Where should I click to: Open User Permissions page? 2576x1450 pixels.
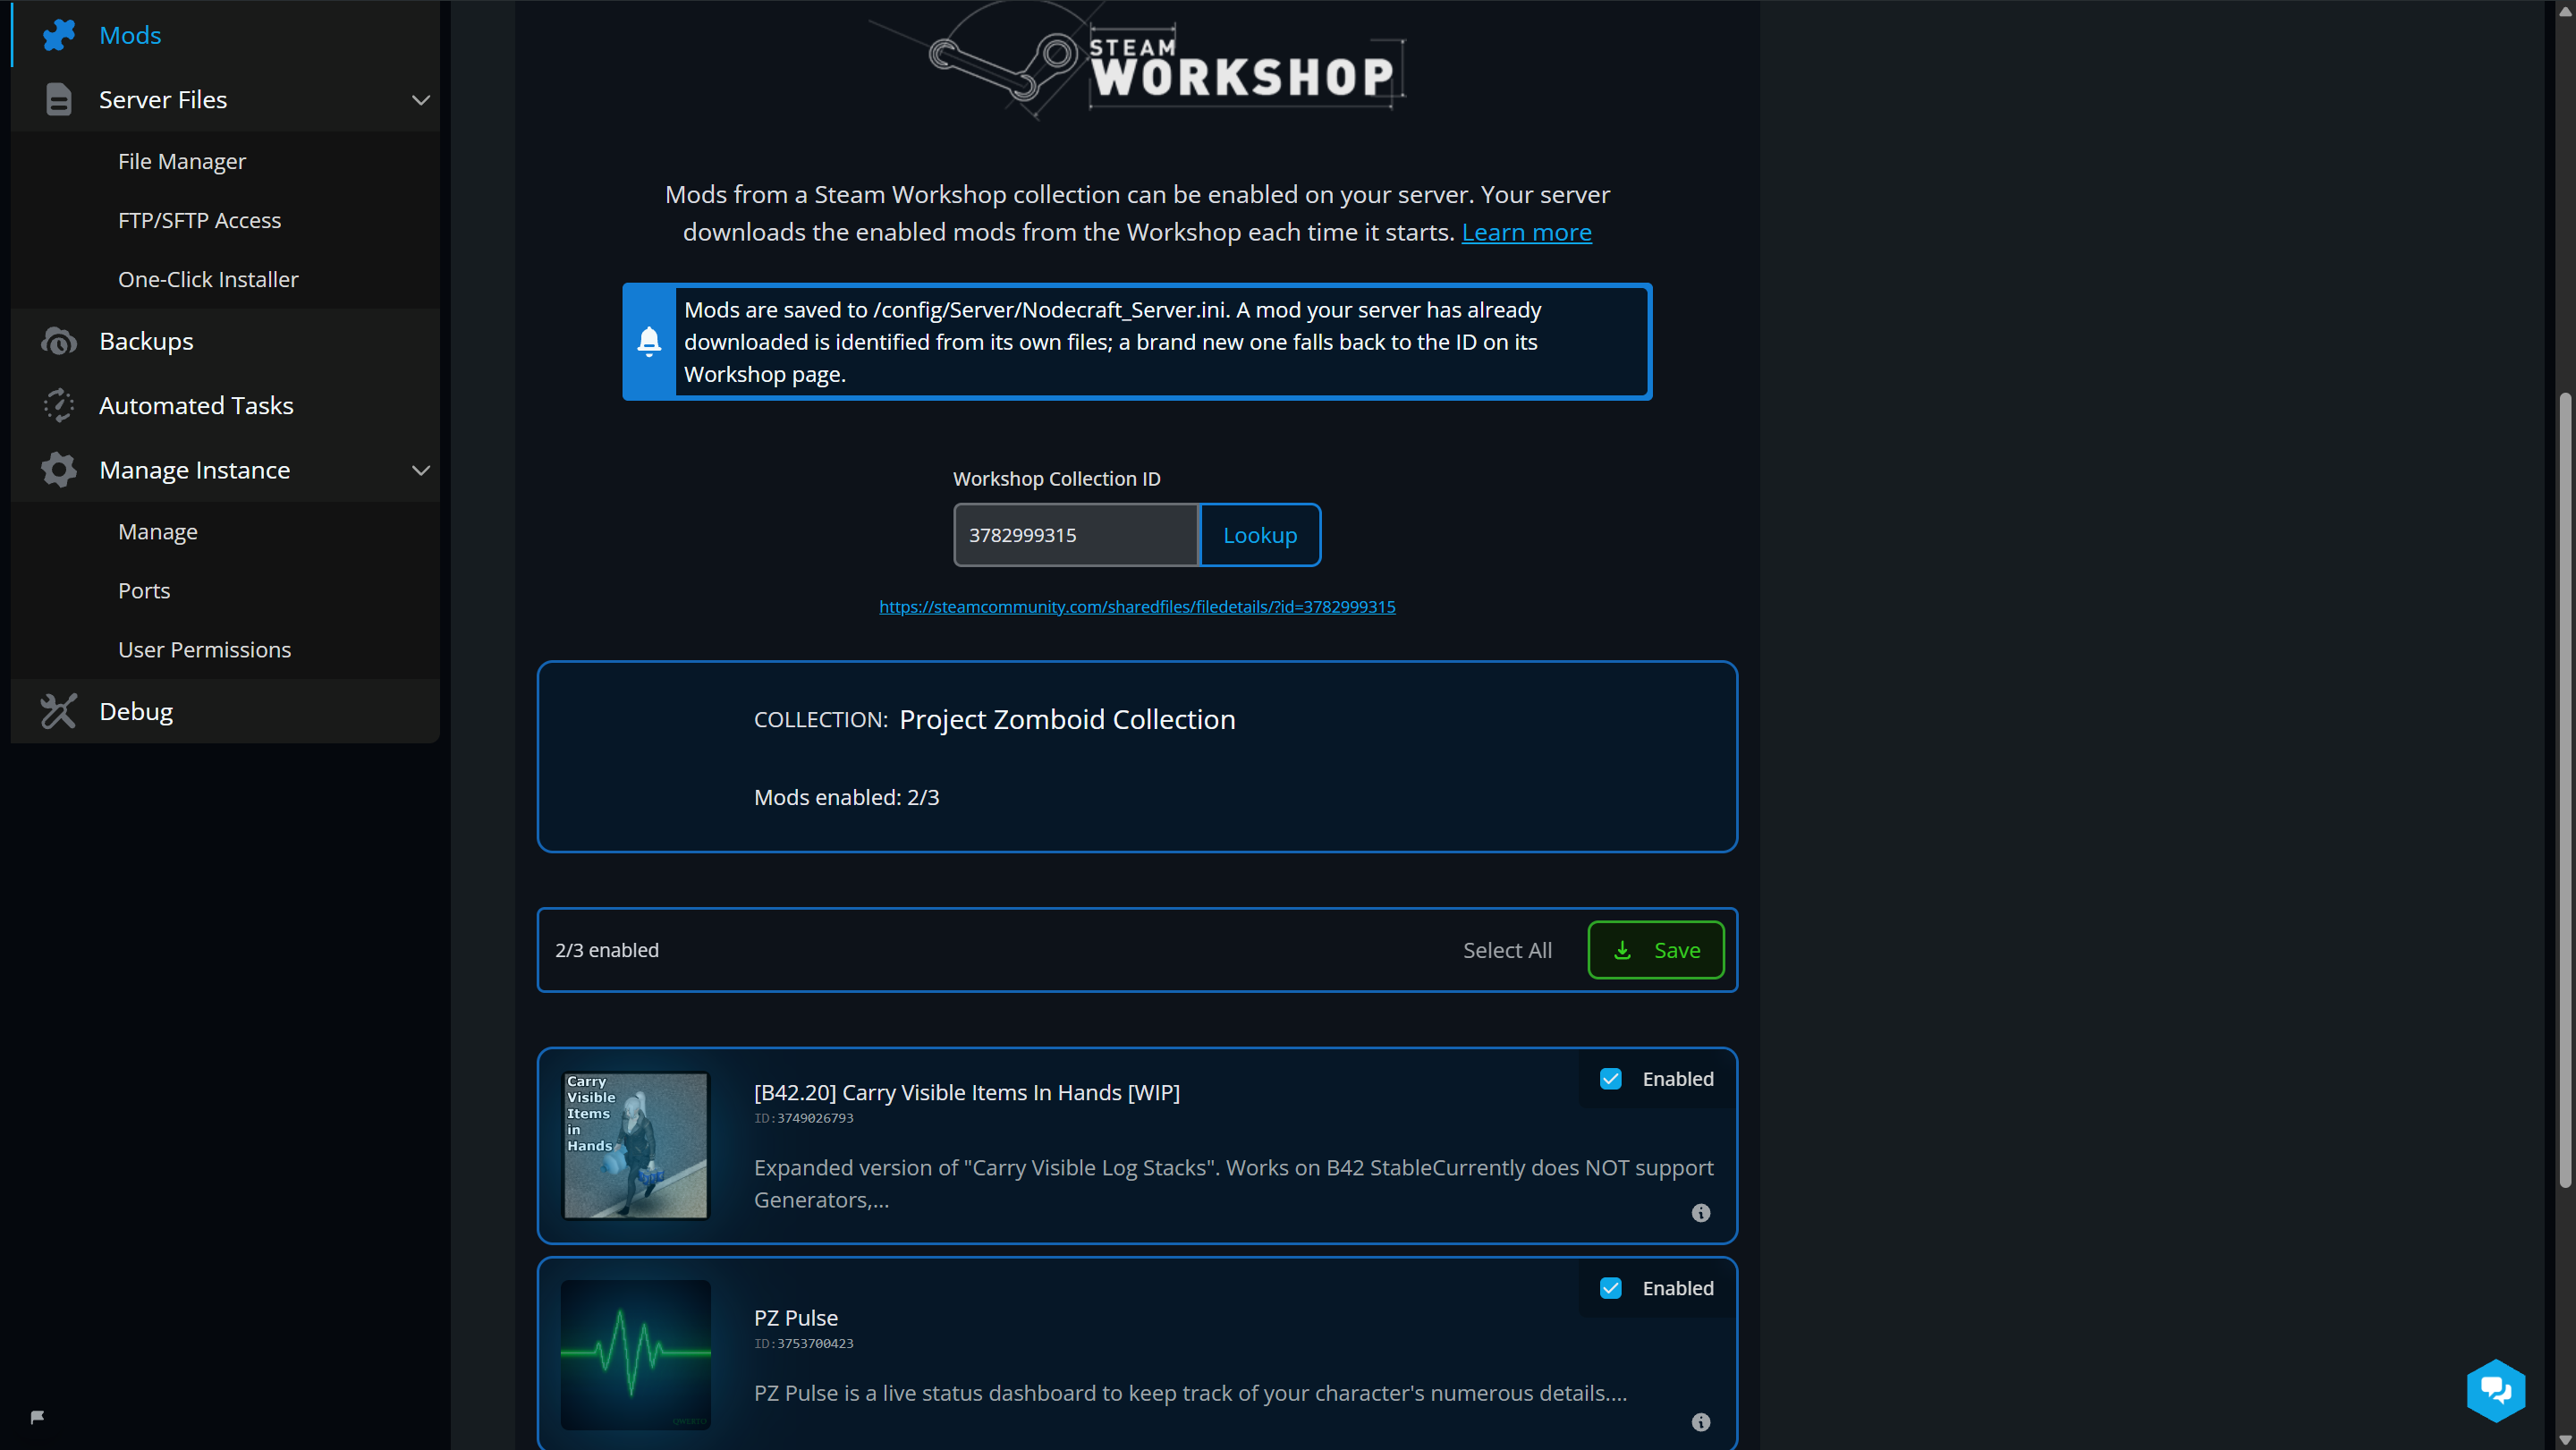click(204, 649)
